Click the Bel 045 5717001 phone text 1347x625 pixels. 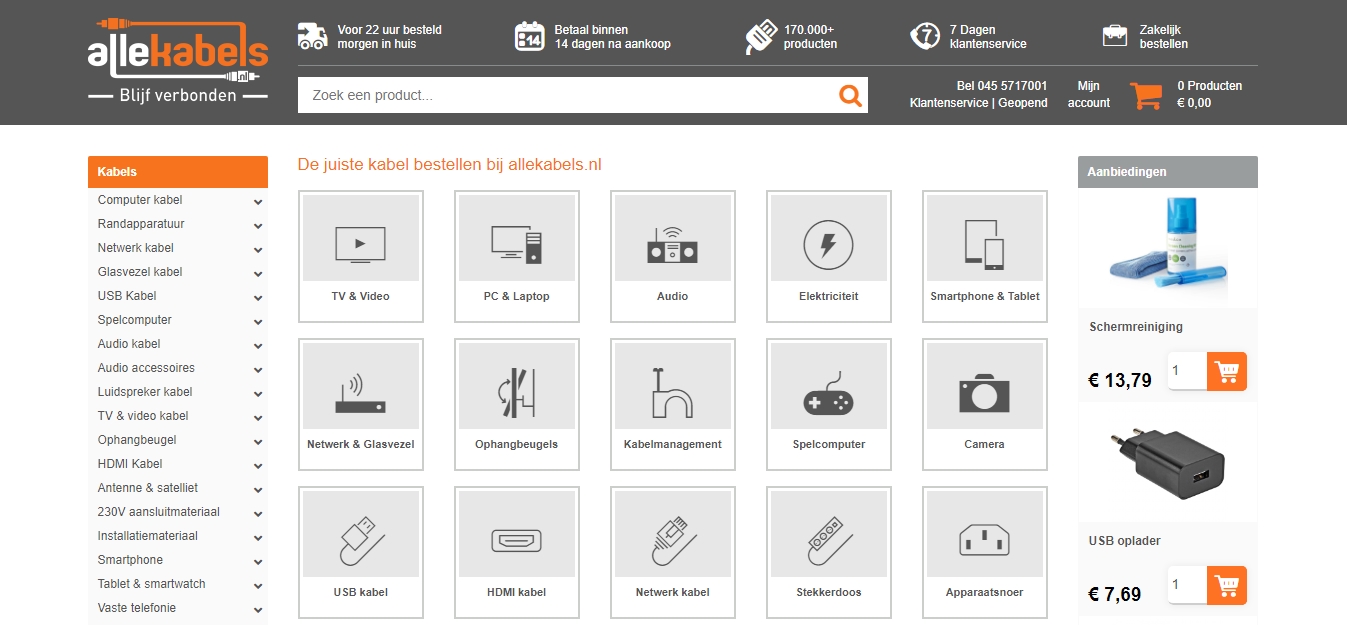(x=1002, y=86)
